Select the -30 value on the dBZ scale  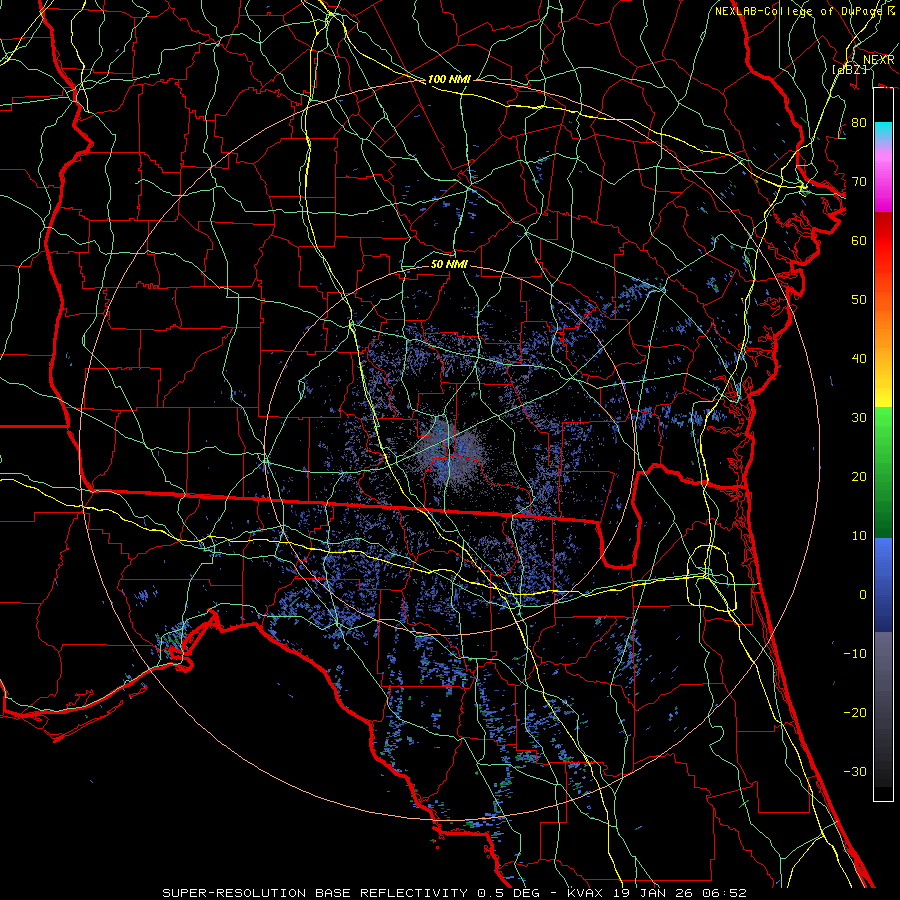[x=855, y=772]
